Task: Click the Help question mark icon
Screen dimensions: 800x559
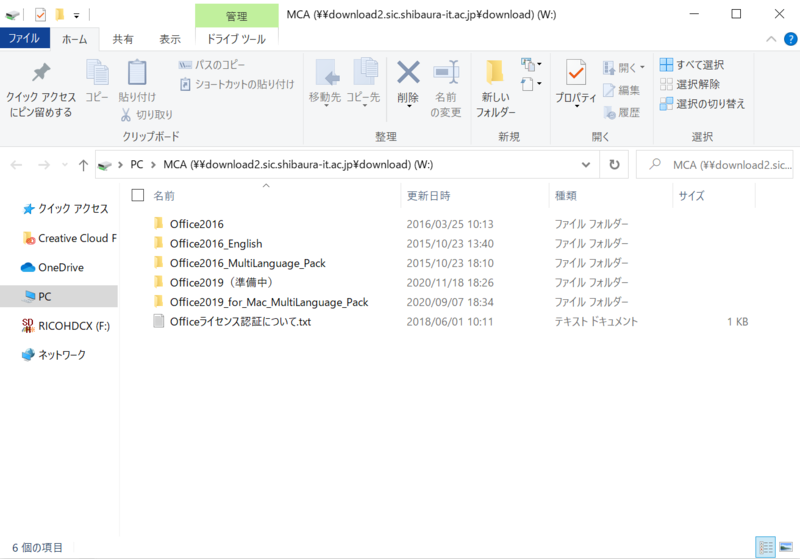Action: coord(790,39)
